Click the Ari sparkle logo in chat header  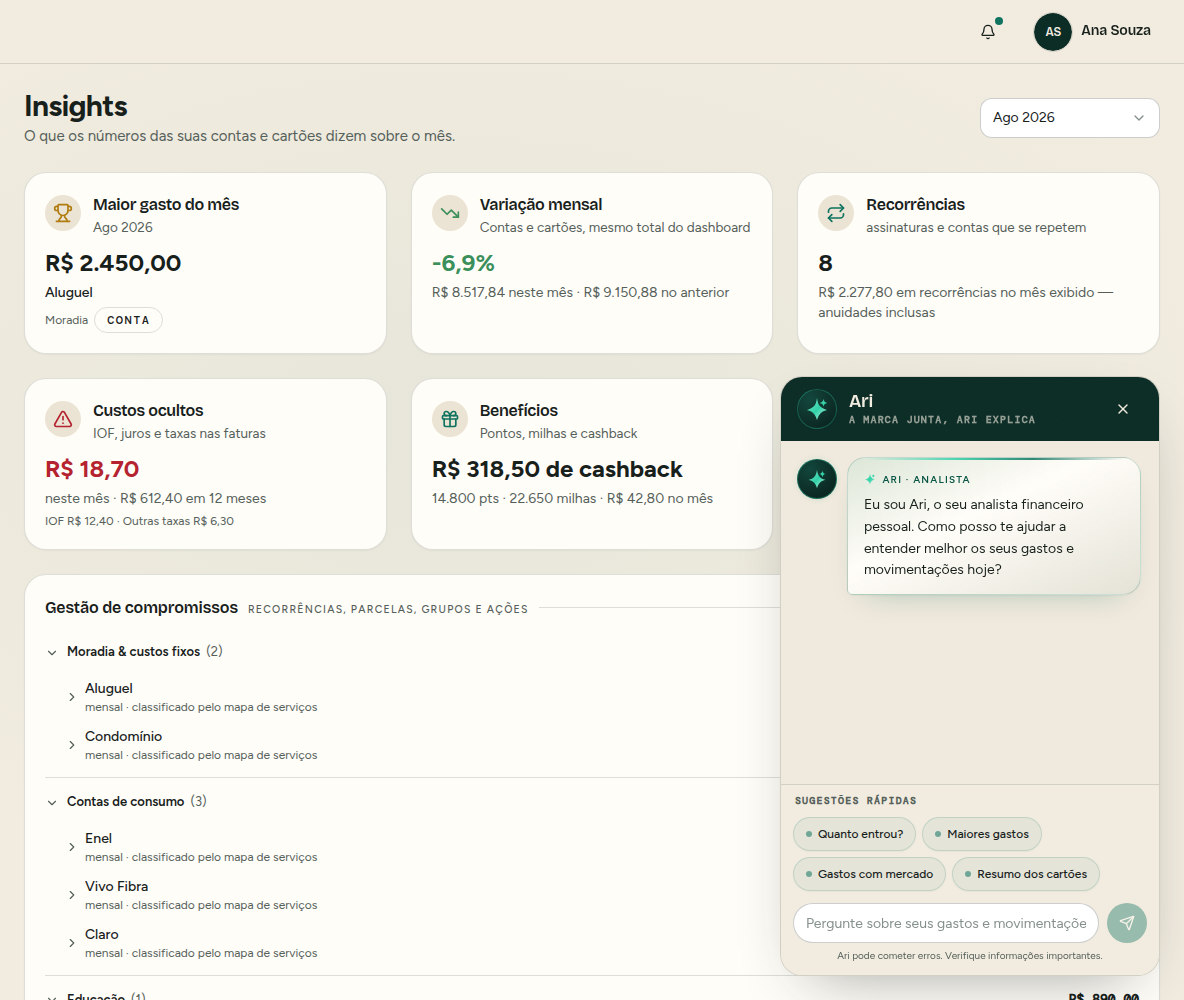[x=817, y=409]
